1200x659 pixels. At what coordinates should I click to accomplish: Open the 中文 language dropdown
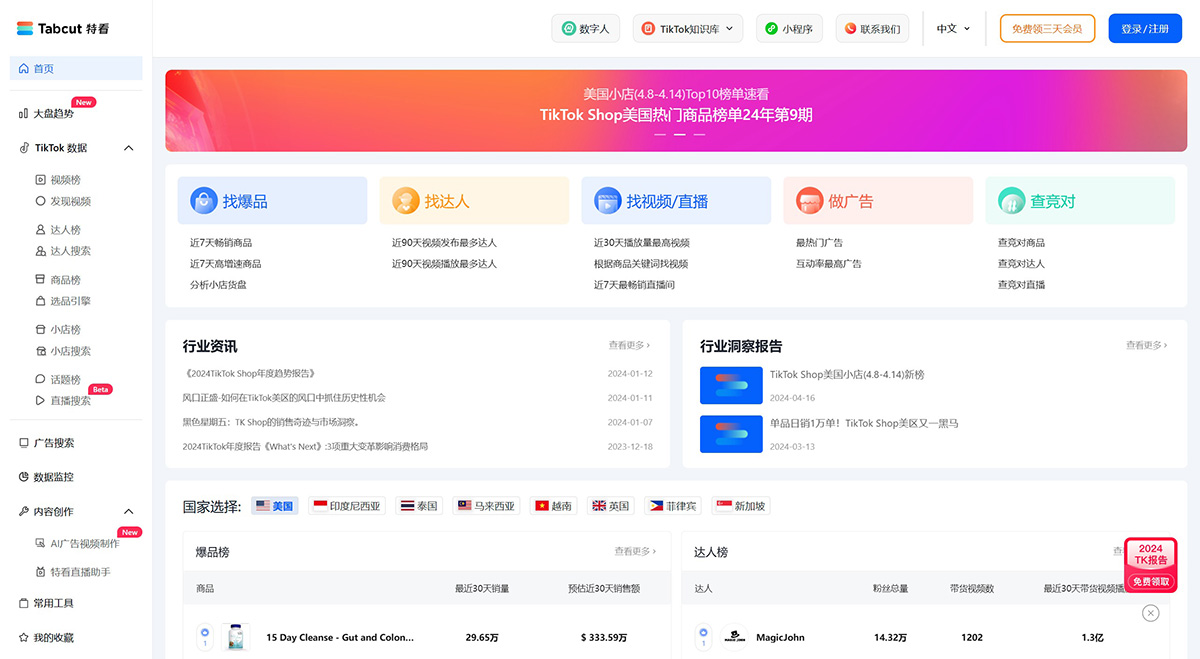click(x=949, y=28)
